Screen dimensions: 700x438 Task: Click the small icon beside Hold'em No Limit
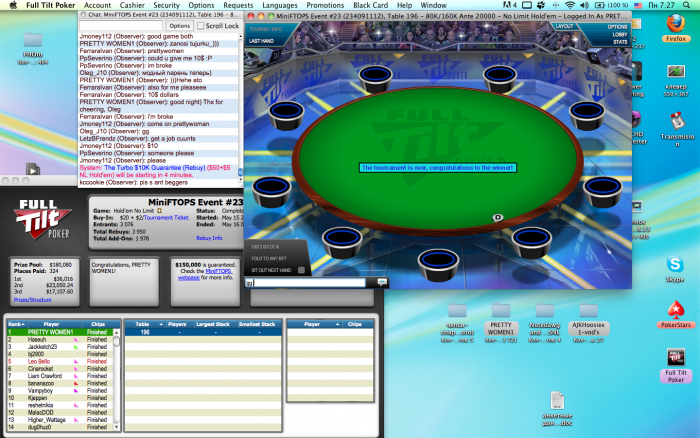coord(159,211)
